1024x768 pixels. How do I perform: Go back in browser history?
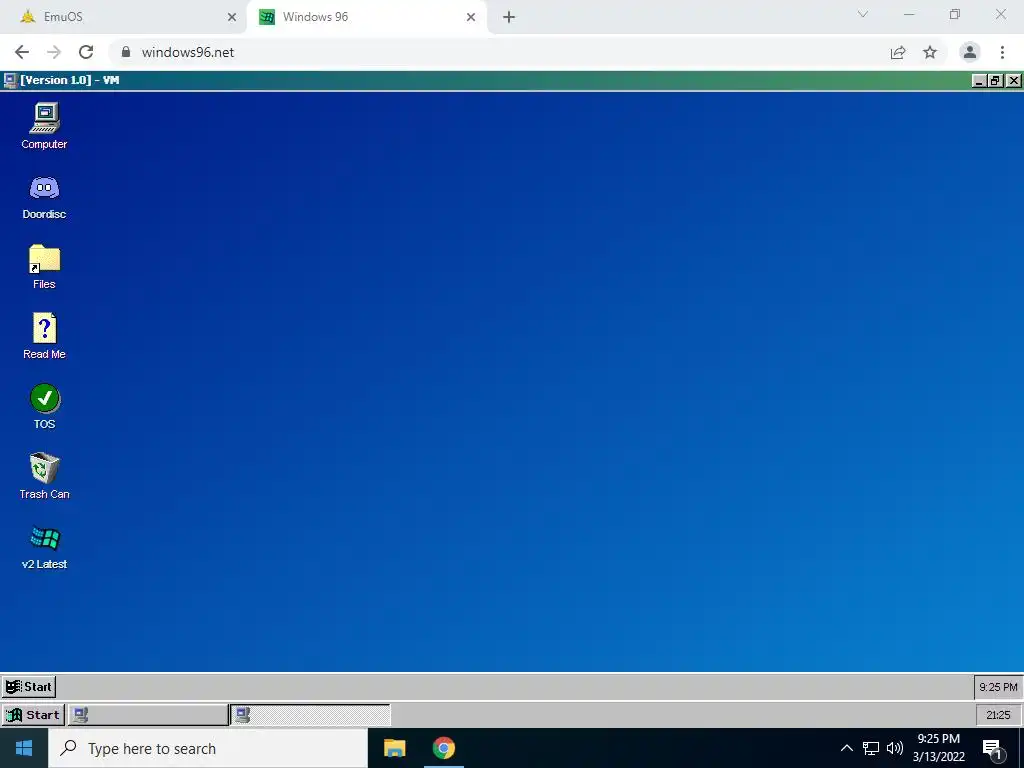22,52
